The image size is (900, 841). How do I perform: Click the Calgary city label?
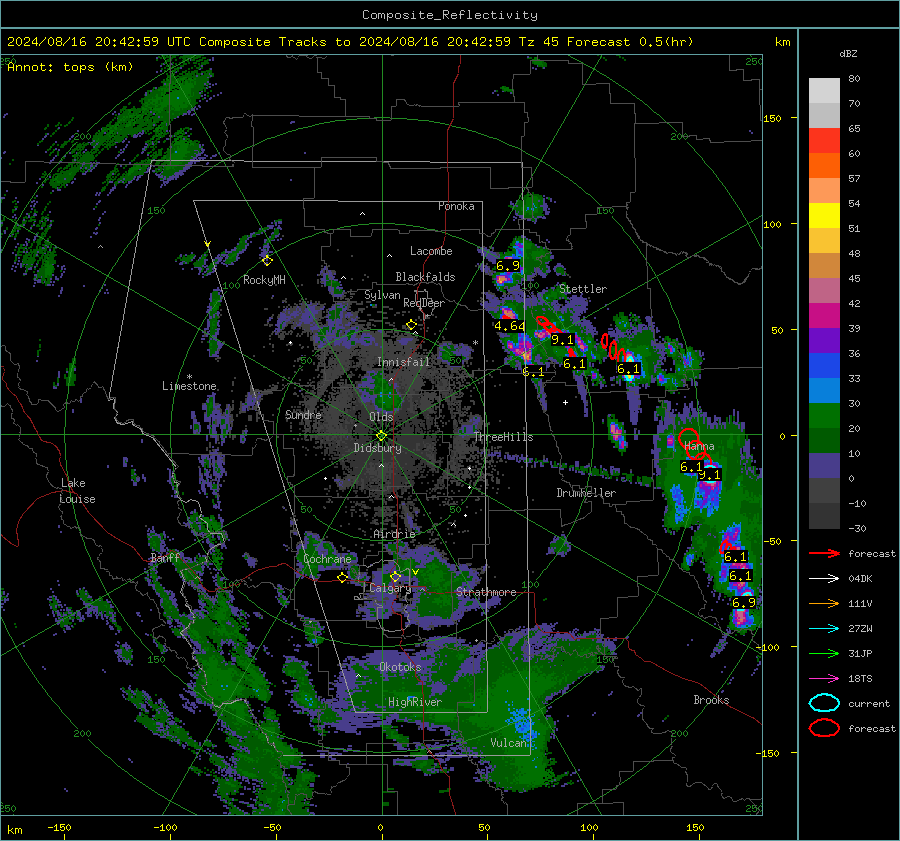(390, 588)
